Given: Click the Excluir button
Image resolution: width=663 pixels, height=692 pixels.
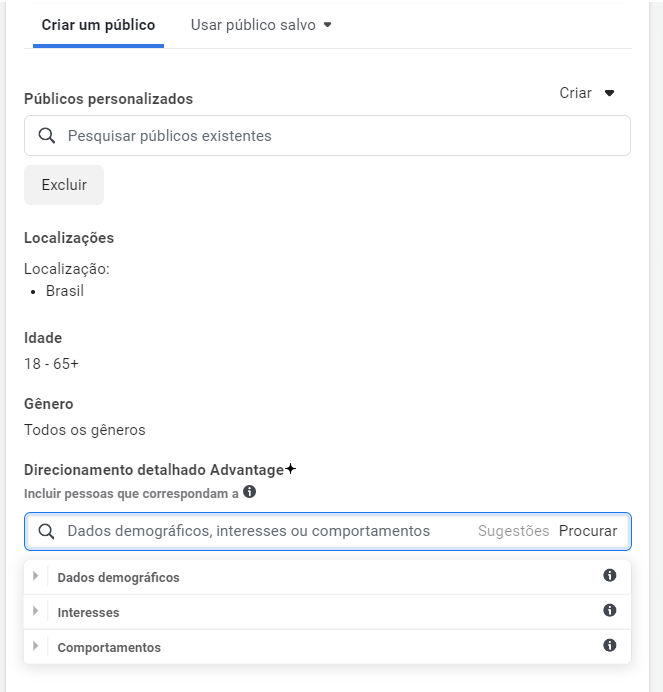Looking at the screenshot, I should pos(64,185).
